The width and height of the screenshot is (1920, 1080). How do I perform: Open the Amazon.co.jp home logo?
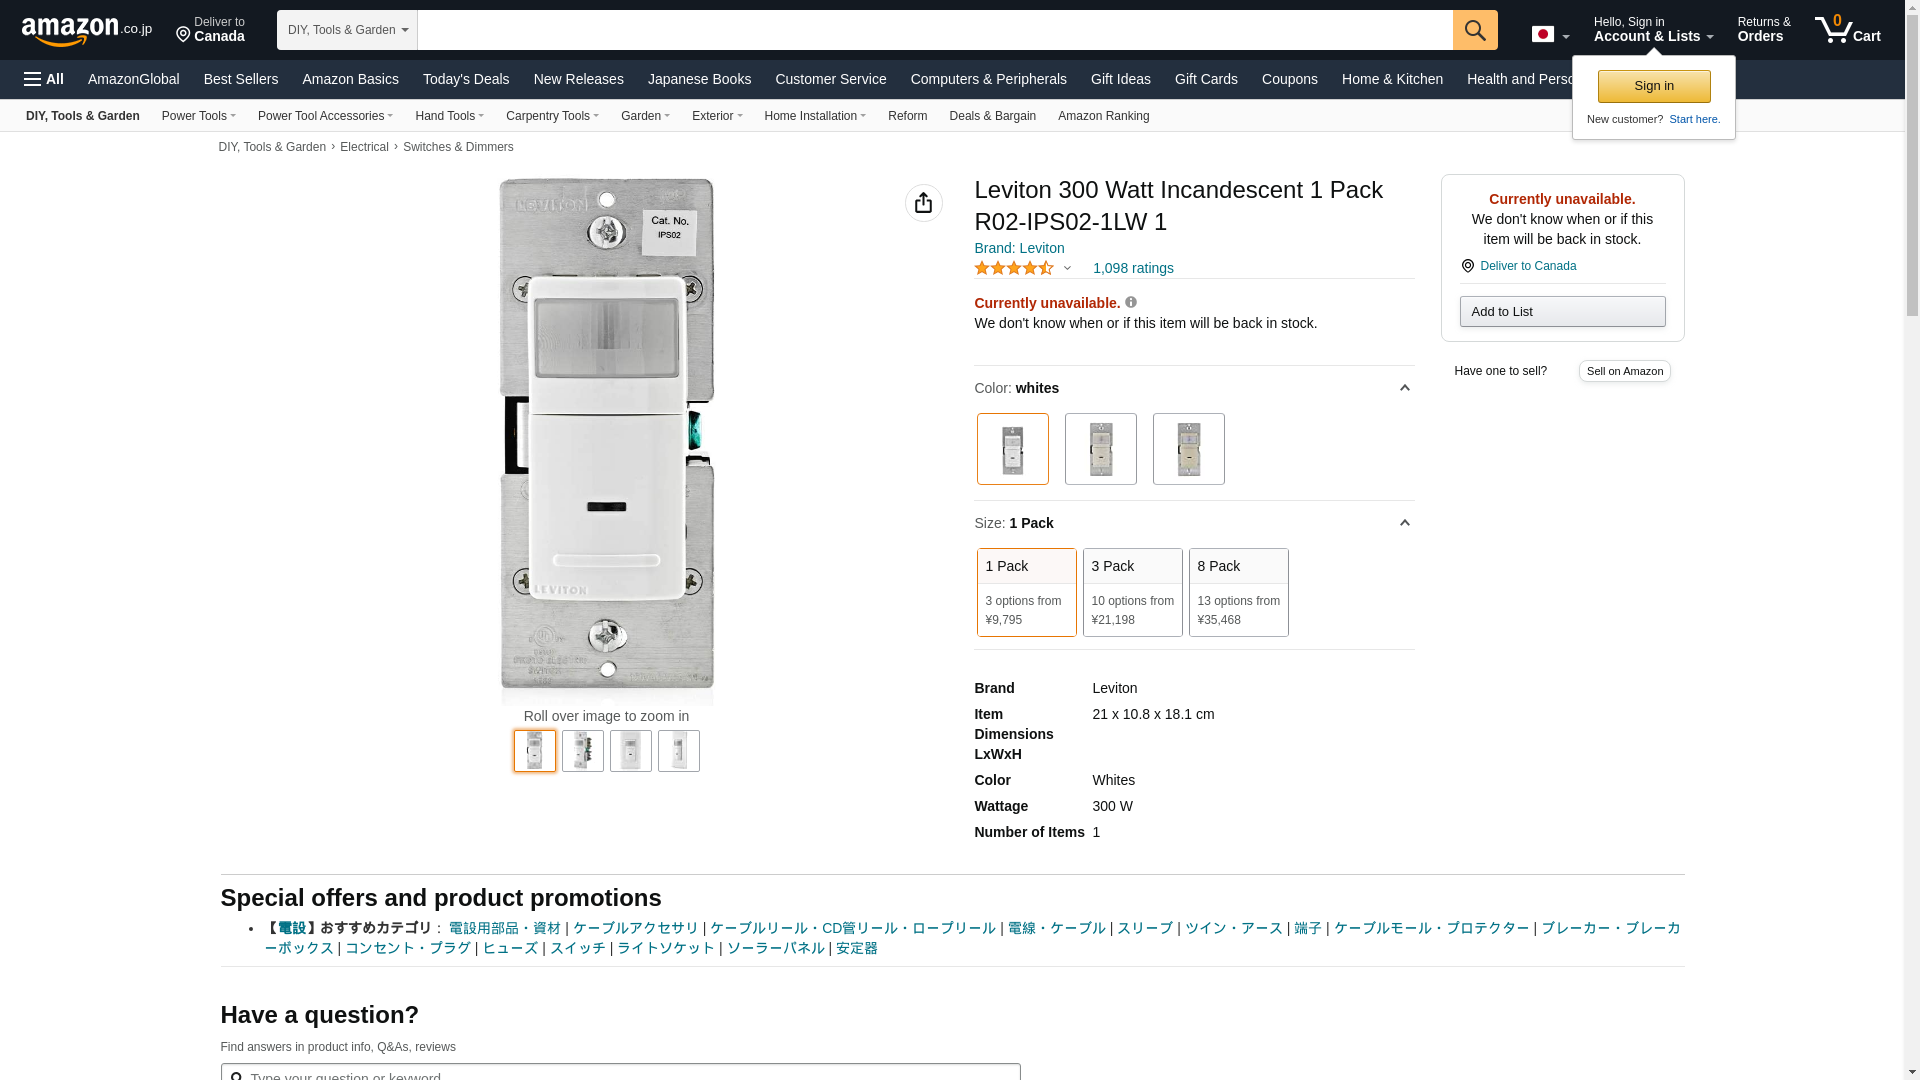86,30
